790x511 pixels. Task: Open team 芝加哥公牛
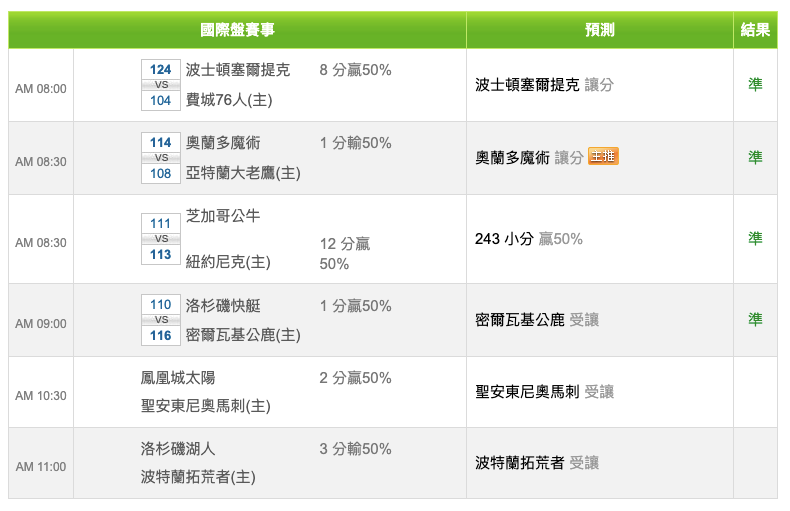click(x=223, y=216)
